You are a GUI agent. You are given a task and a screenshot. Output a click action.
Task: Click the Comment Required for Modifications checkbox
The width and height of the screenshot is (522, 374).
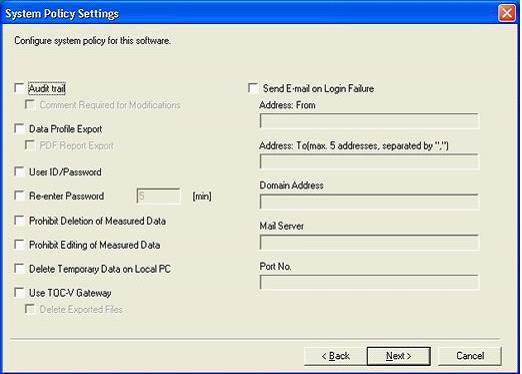pyautogui.click(x=30, y=105)
